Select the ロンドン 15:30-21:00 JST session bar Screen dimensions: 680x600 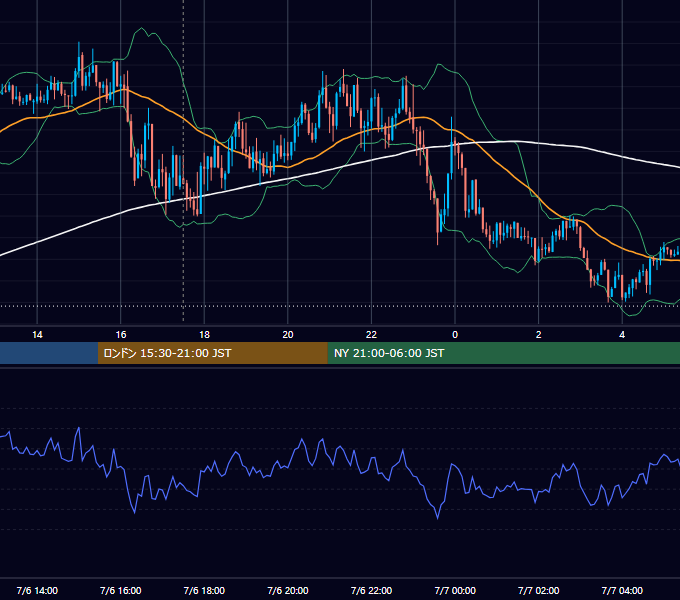point(212,353)
